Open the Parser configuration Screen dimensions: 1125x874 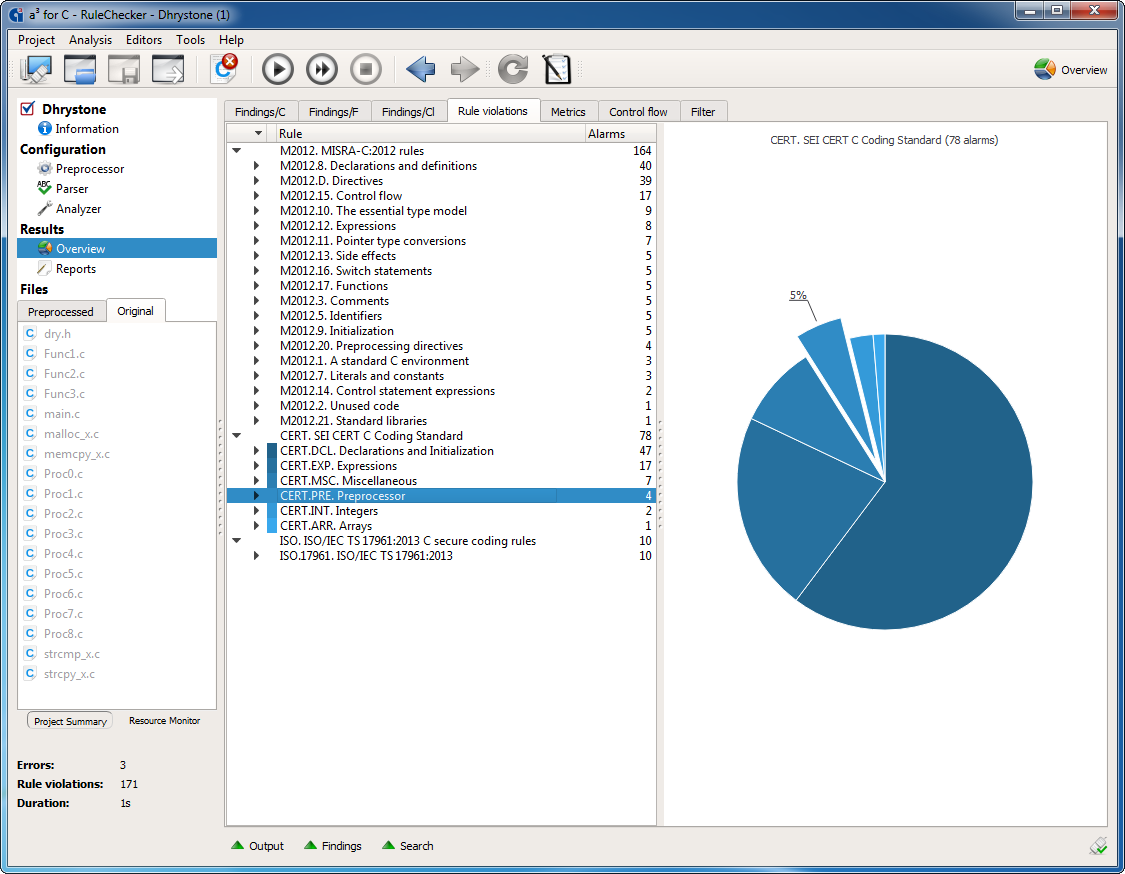click(x=72, y=189)
